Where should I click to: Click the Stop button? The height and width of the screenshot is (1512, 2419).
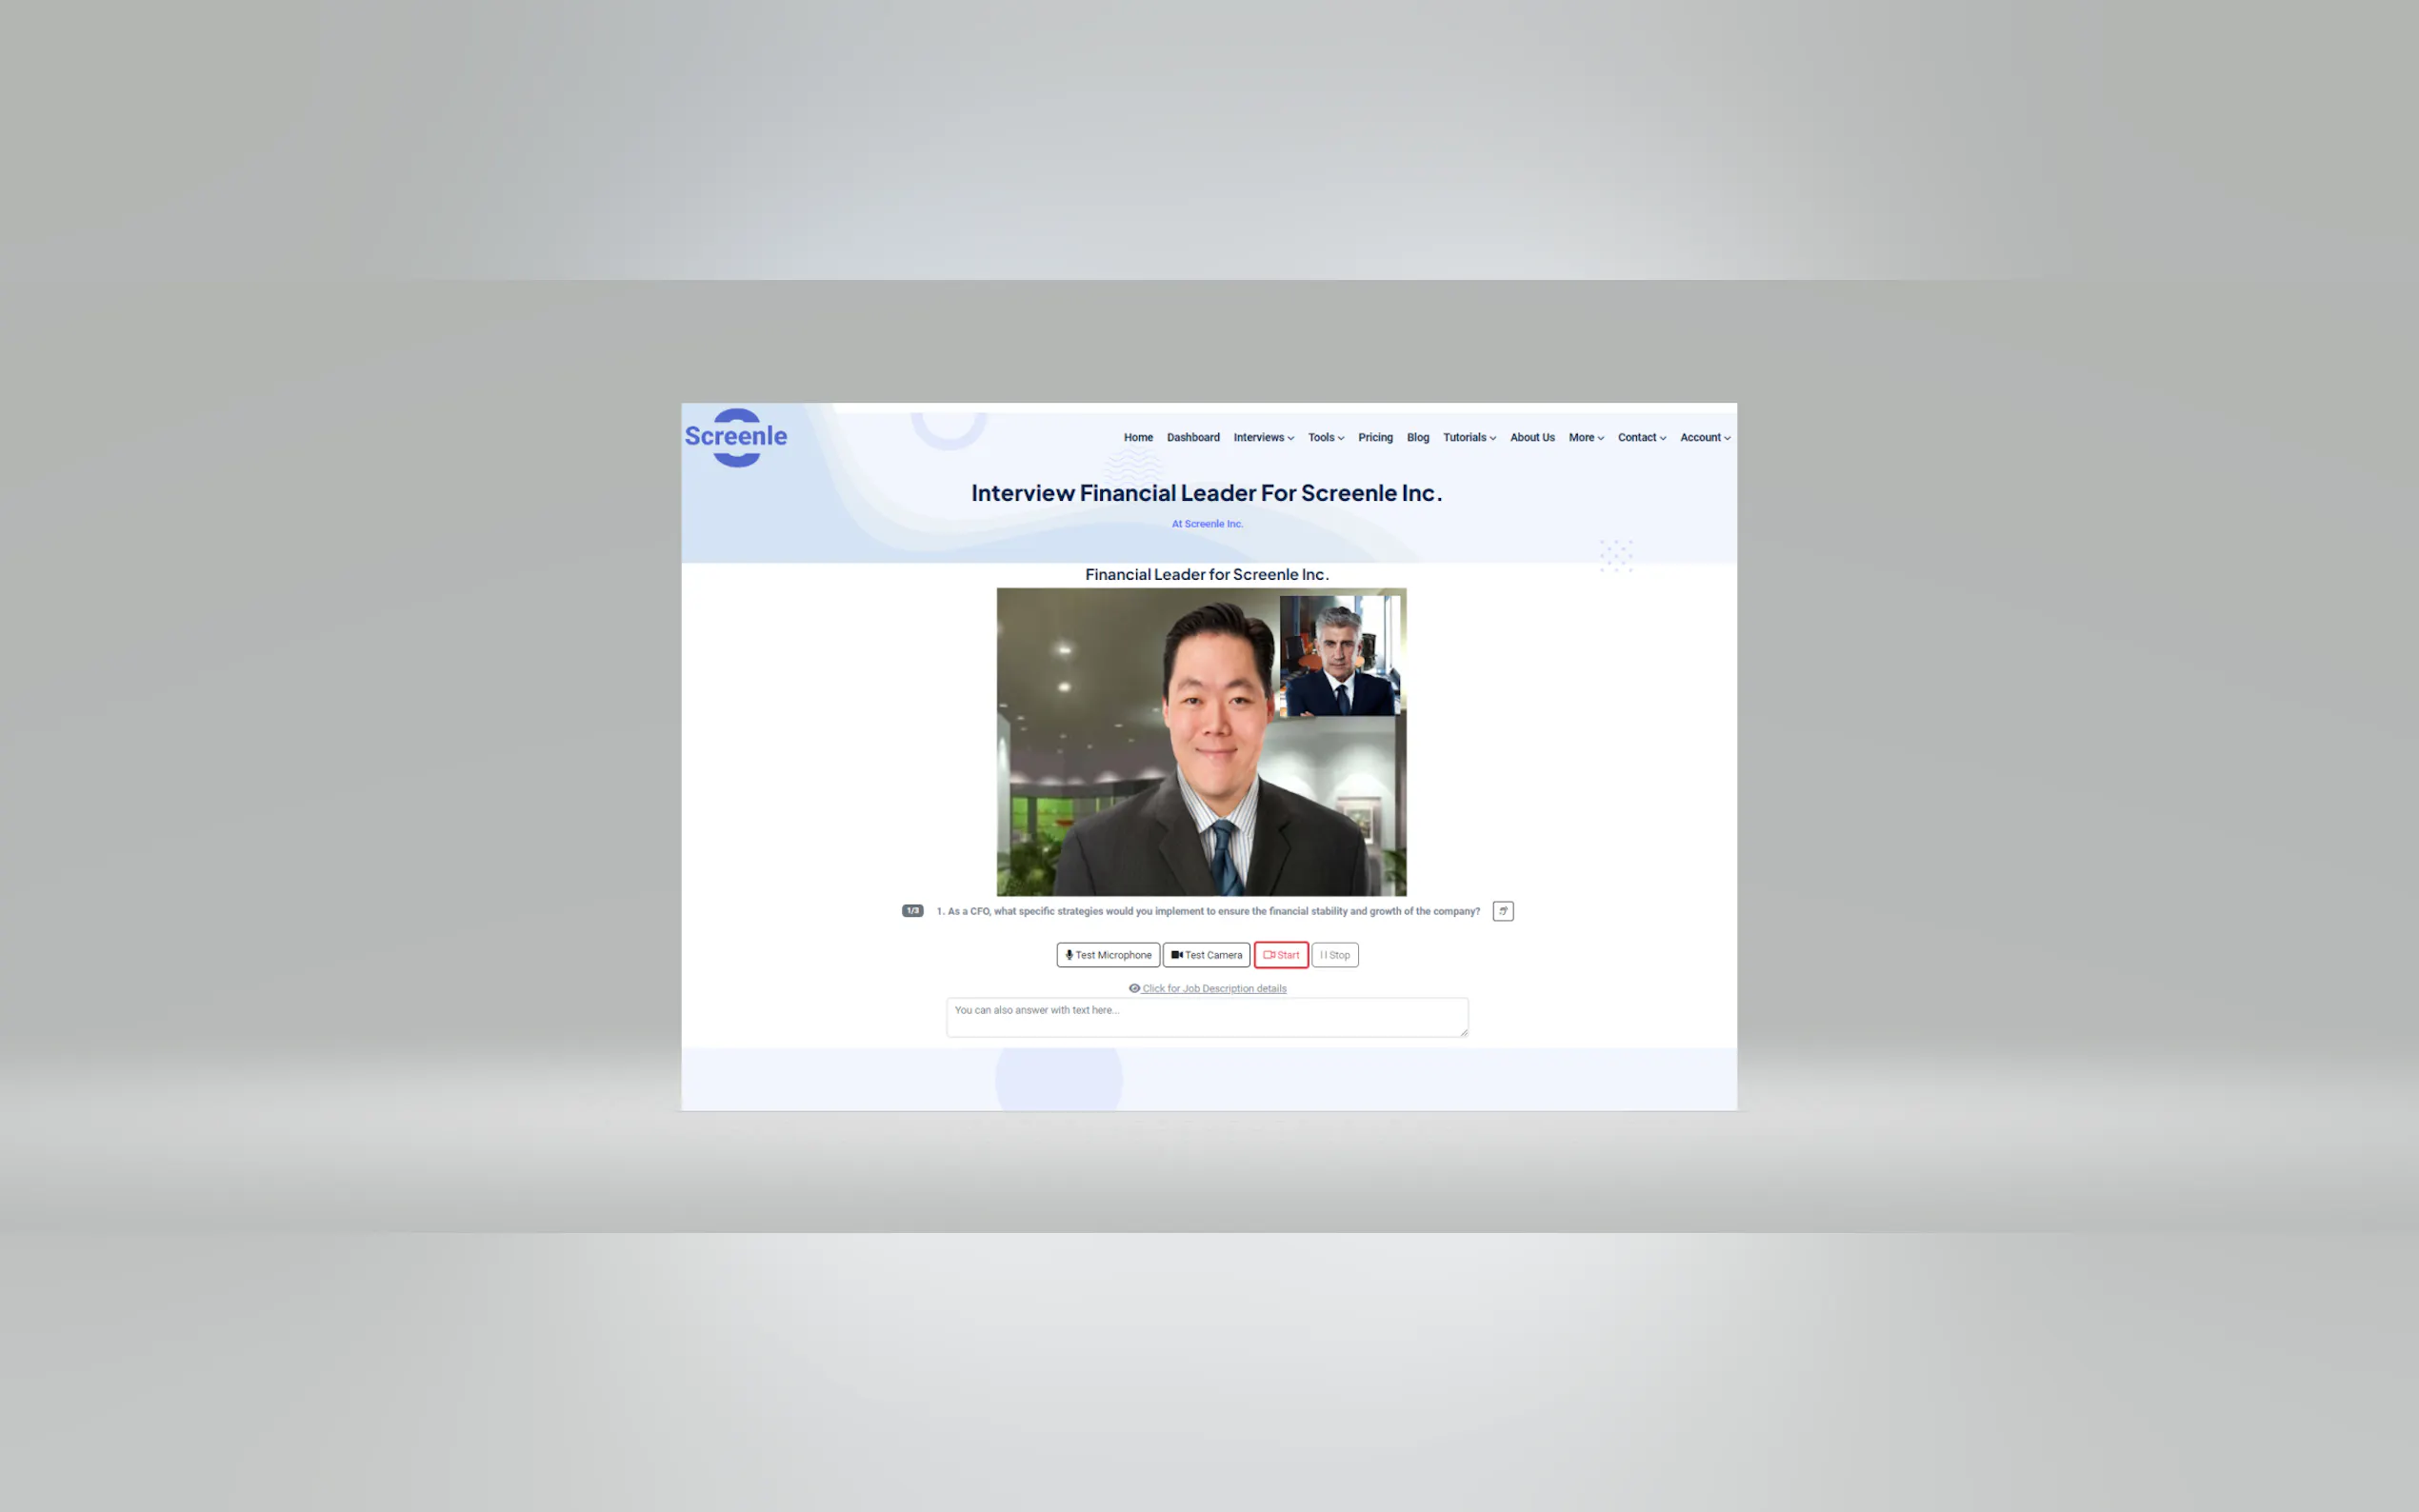tap(1335, 955)
